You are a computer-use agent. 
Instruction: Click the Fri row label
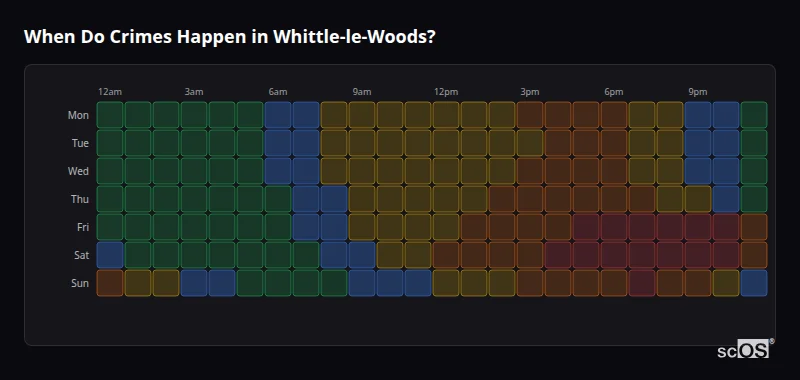pyautogui.click(x=83, y=227)
